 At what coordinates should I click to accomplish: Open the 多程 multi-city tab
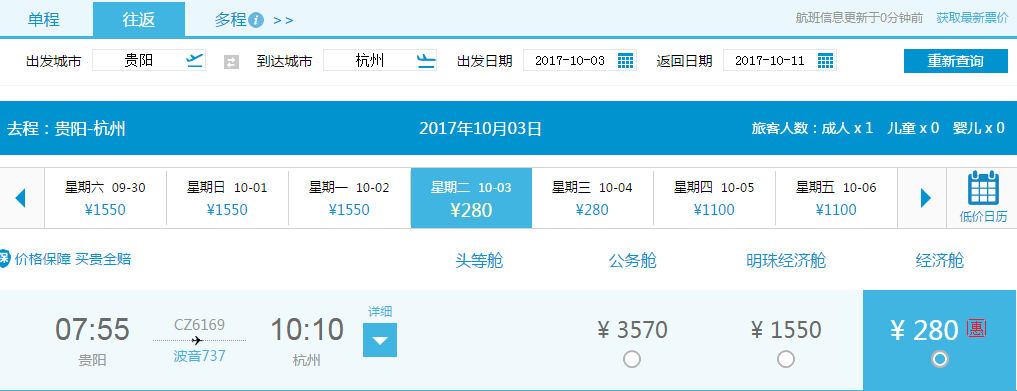[231, 20]
